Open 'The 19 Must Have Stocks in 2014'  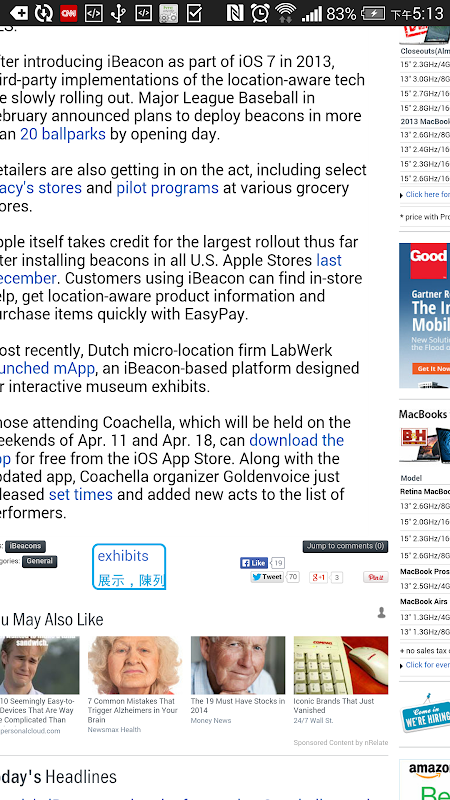238,706
